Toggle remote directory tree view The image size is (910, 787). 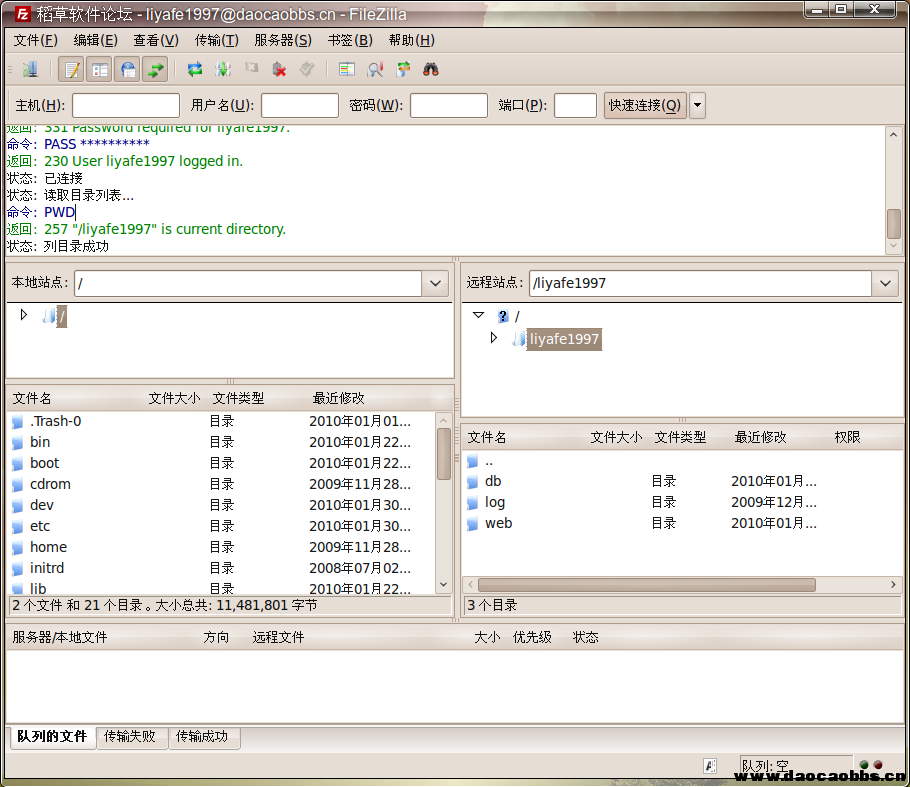pos(127,69)
